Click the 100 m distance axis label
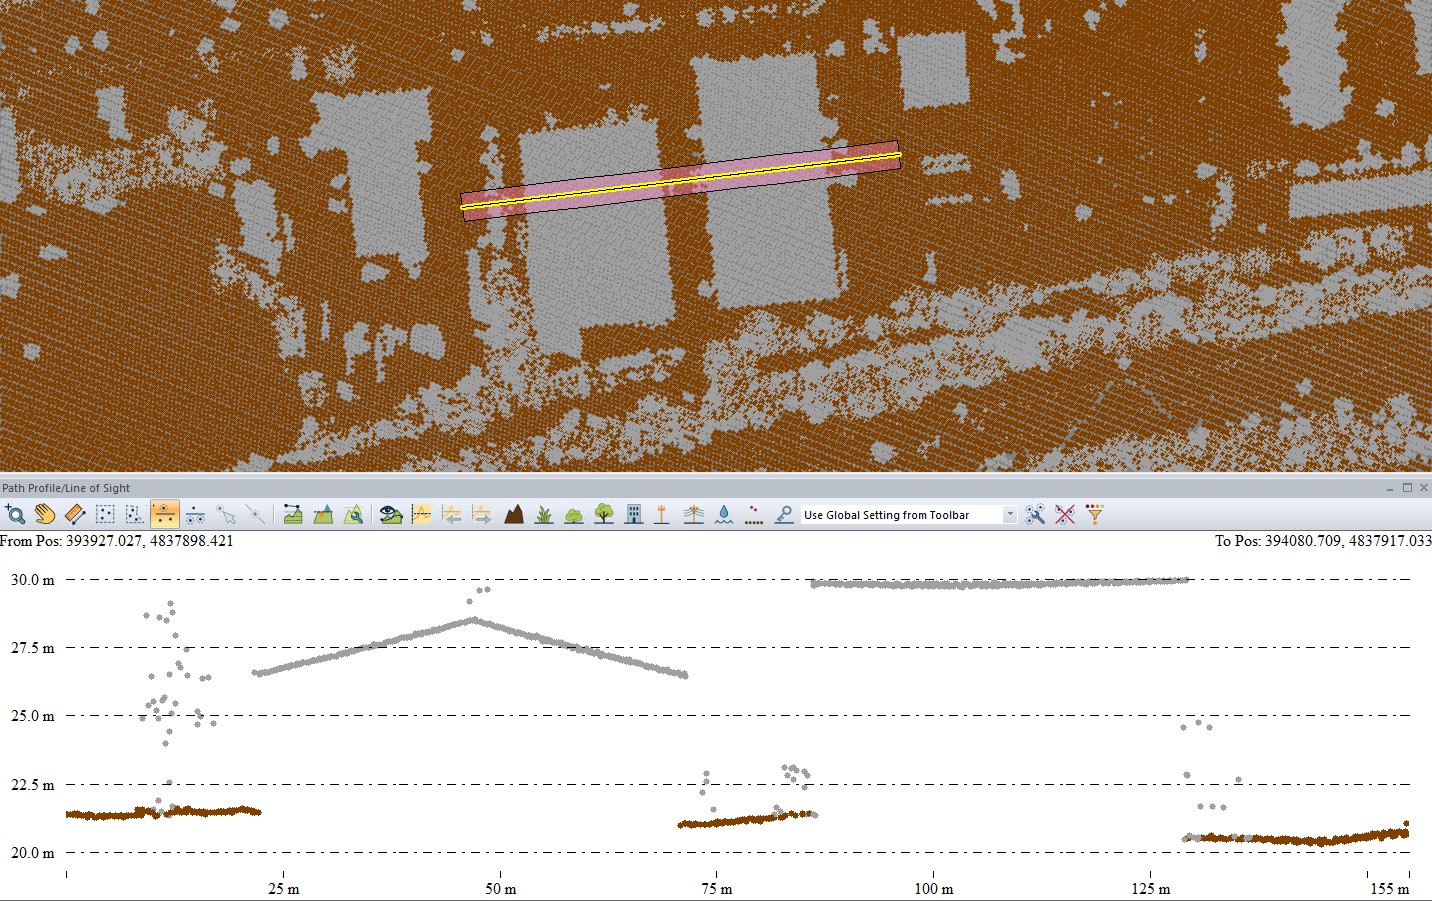Image resolution: width=1432 pixels, height=901 pixels. [933, 889]
